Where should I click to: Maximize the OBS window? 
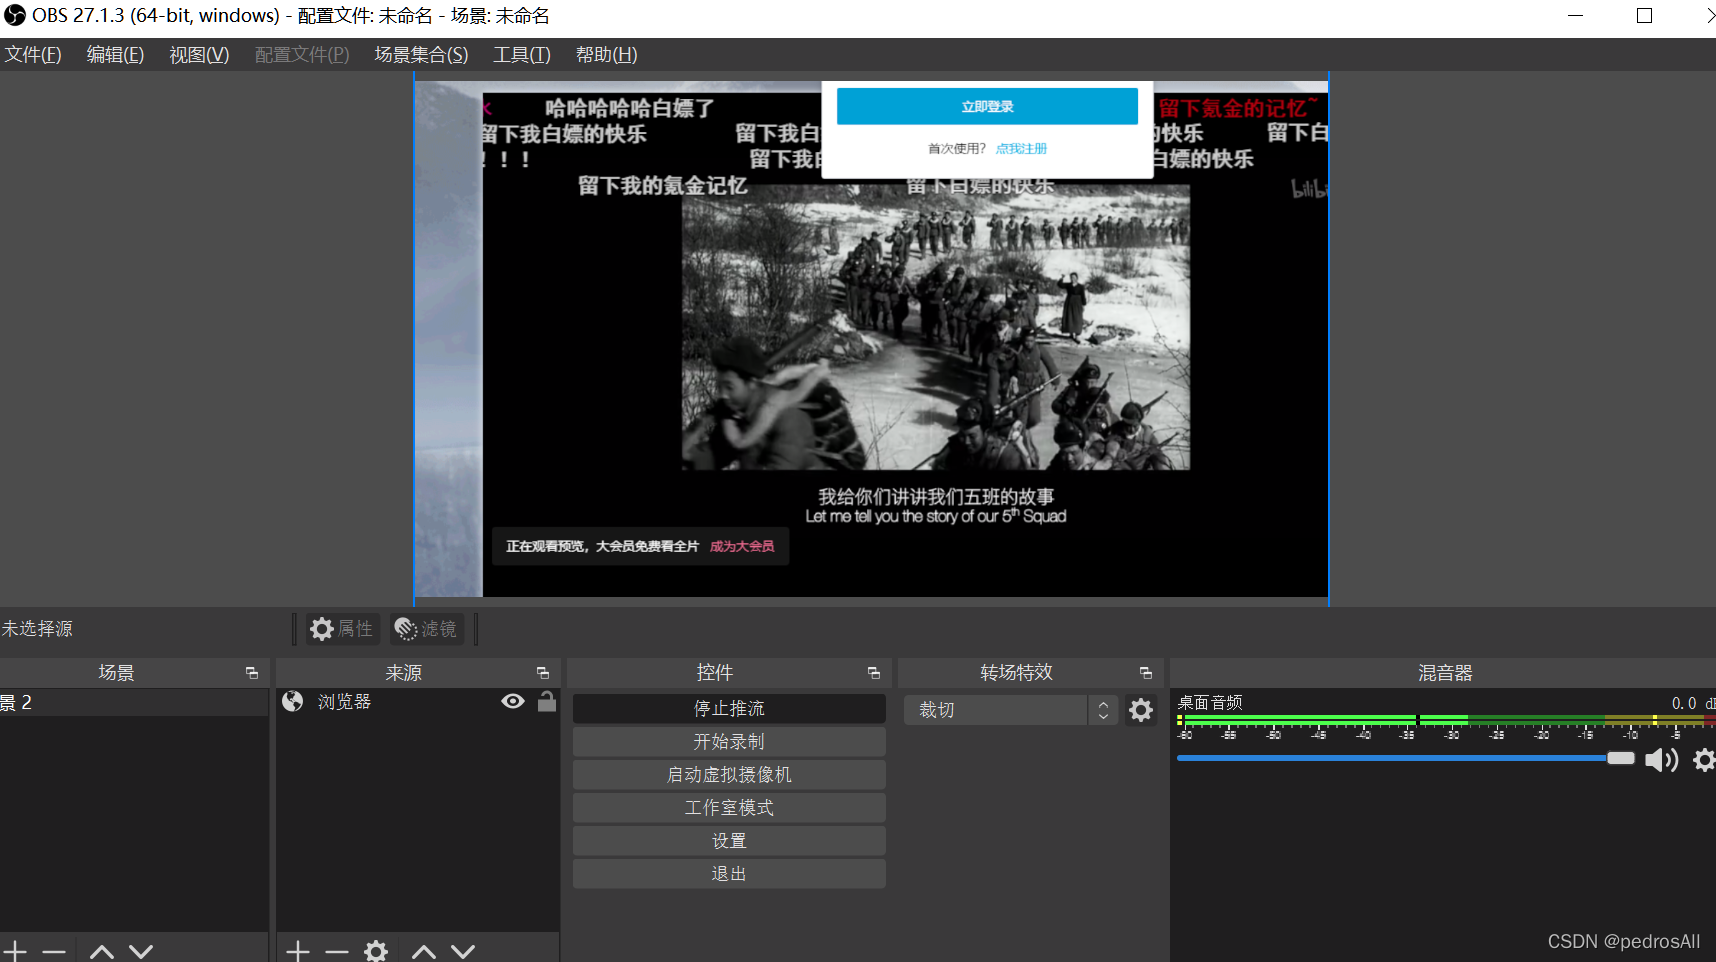coord(1644,16)
